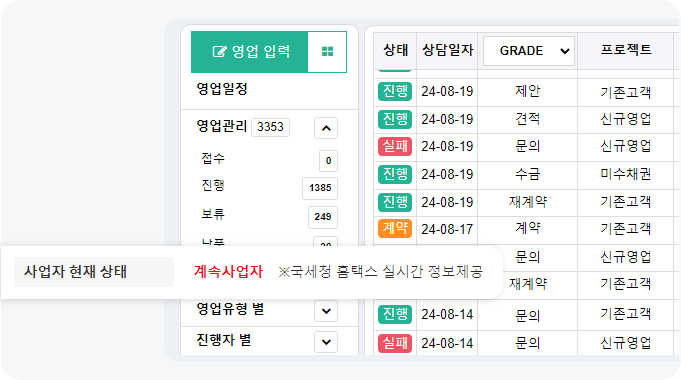Click the 영업 입력 button
Viewport: 681px width, 380px height.
tap(250, 52)
